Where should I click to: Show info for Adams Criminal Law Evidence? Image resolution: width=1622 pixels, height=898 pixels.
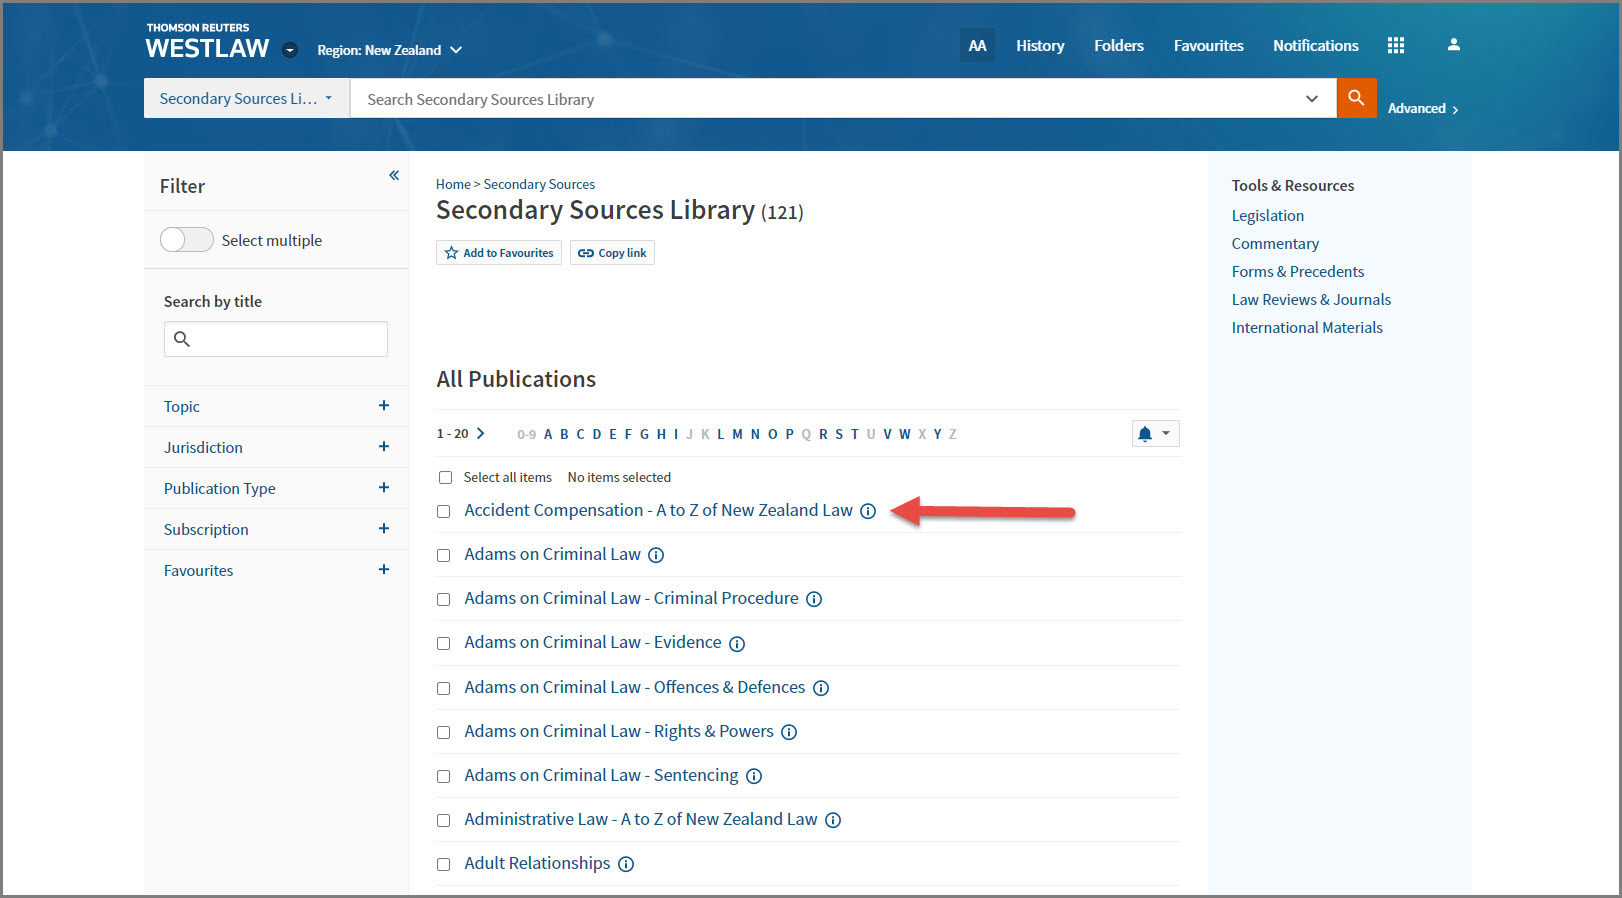tap(737, 644)
